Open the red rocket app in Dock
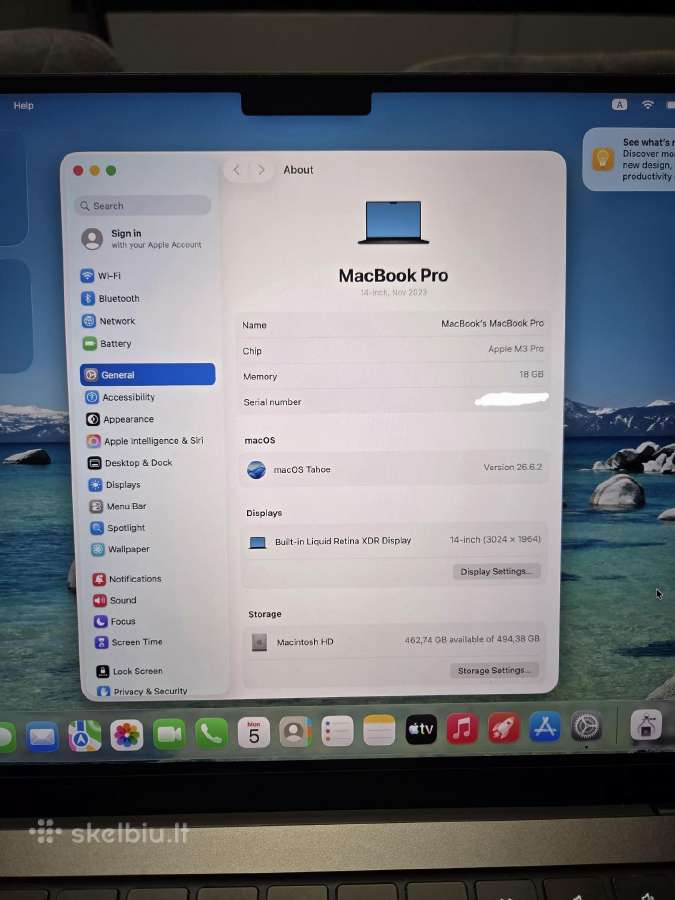This screenshot has height=900, width=675. [504, 728]
